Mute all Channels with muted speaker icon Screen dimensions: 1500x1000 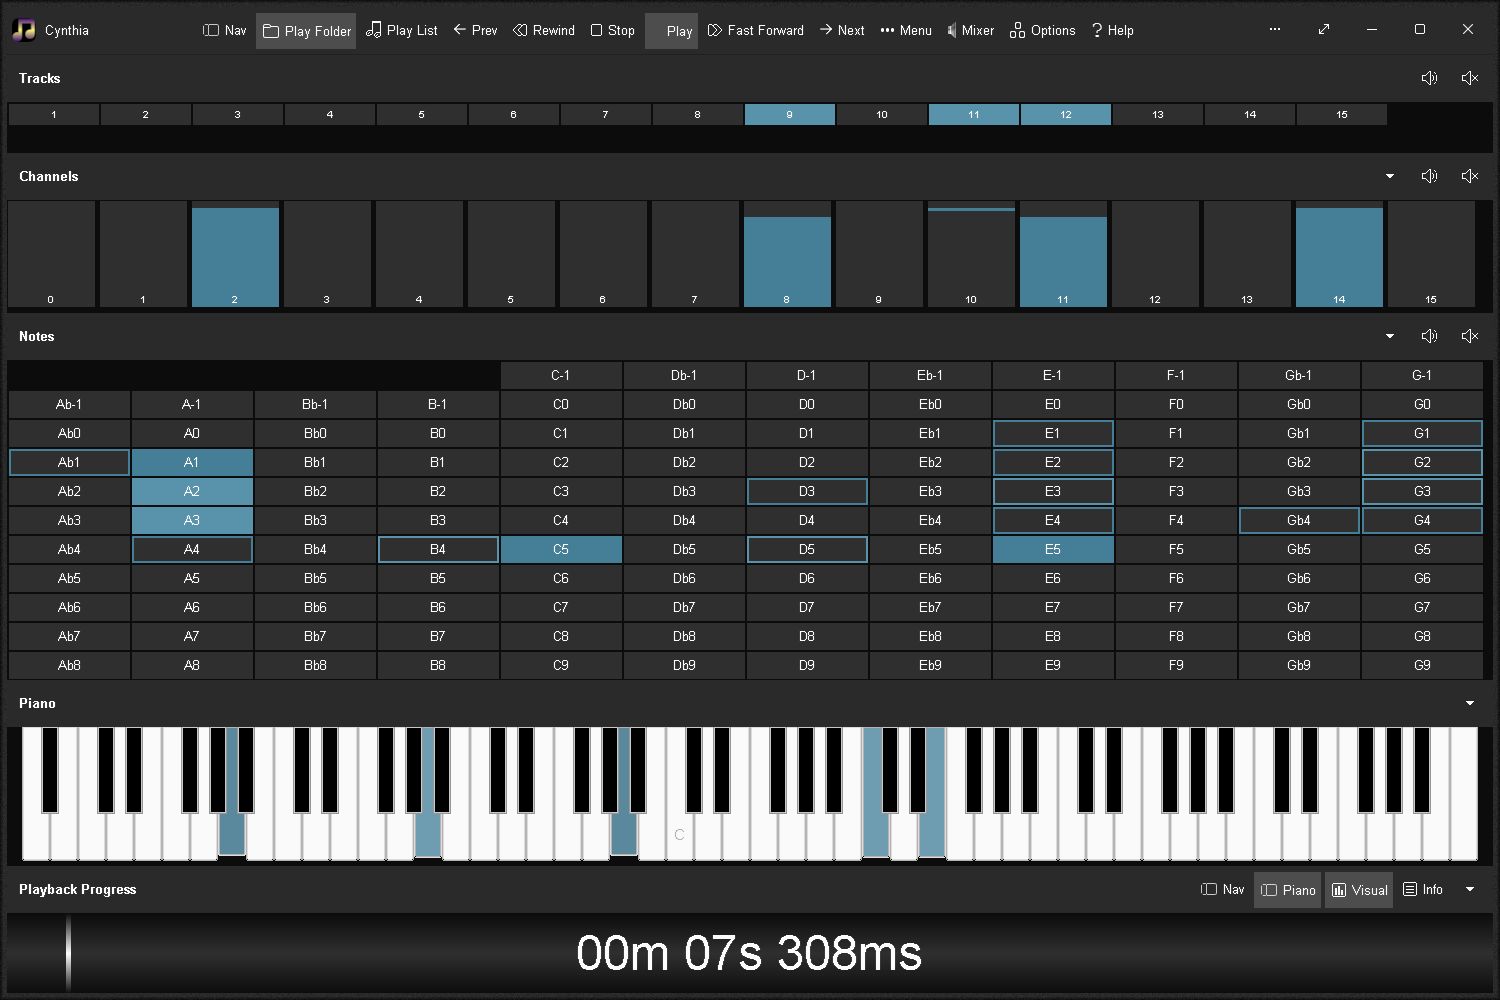[x=1470, y=176]
